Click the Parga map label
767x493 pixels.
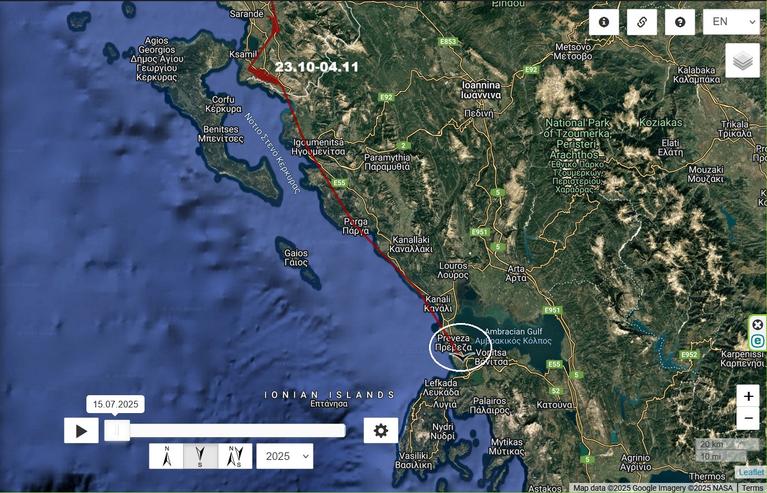click(356, 226)
